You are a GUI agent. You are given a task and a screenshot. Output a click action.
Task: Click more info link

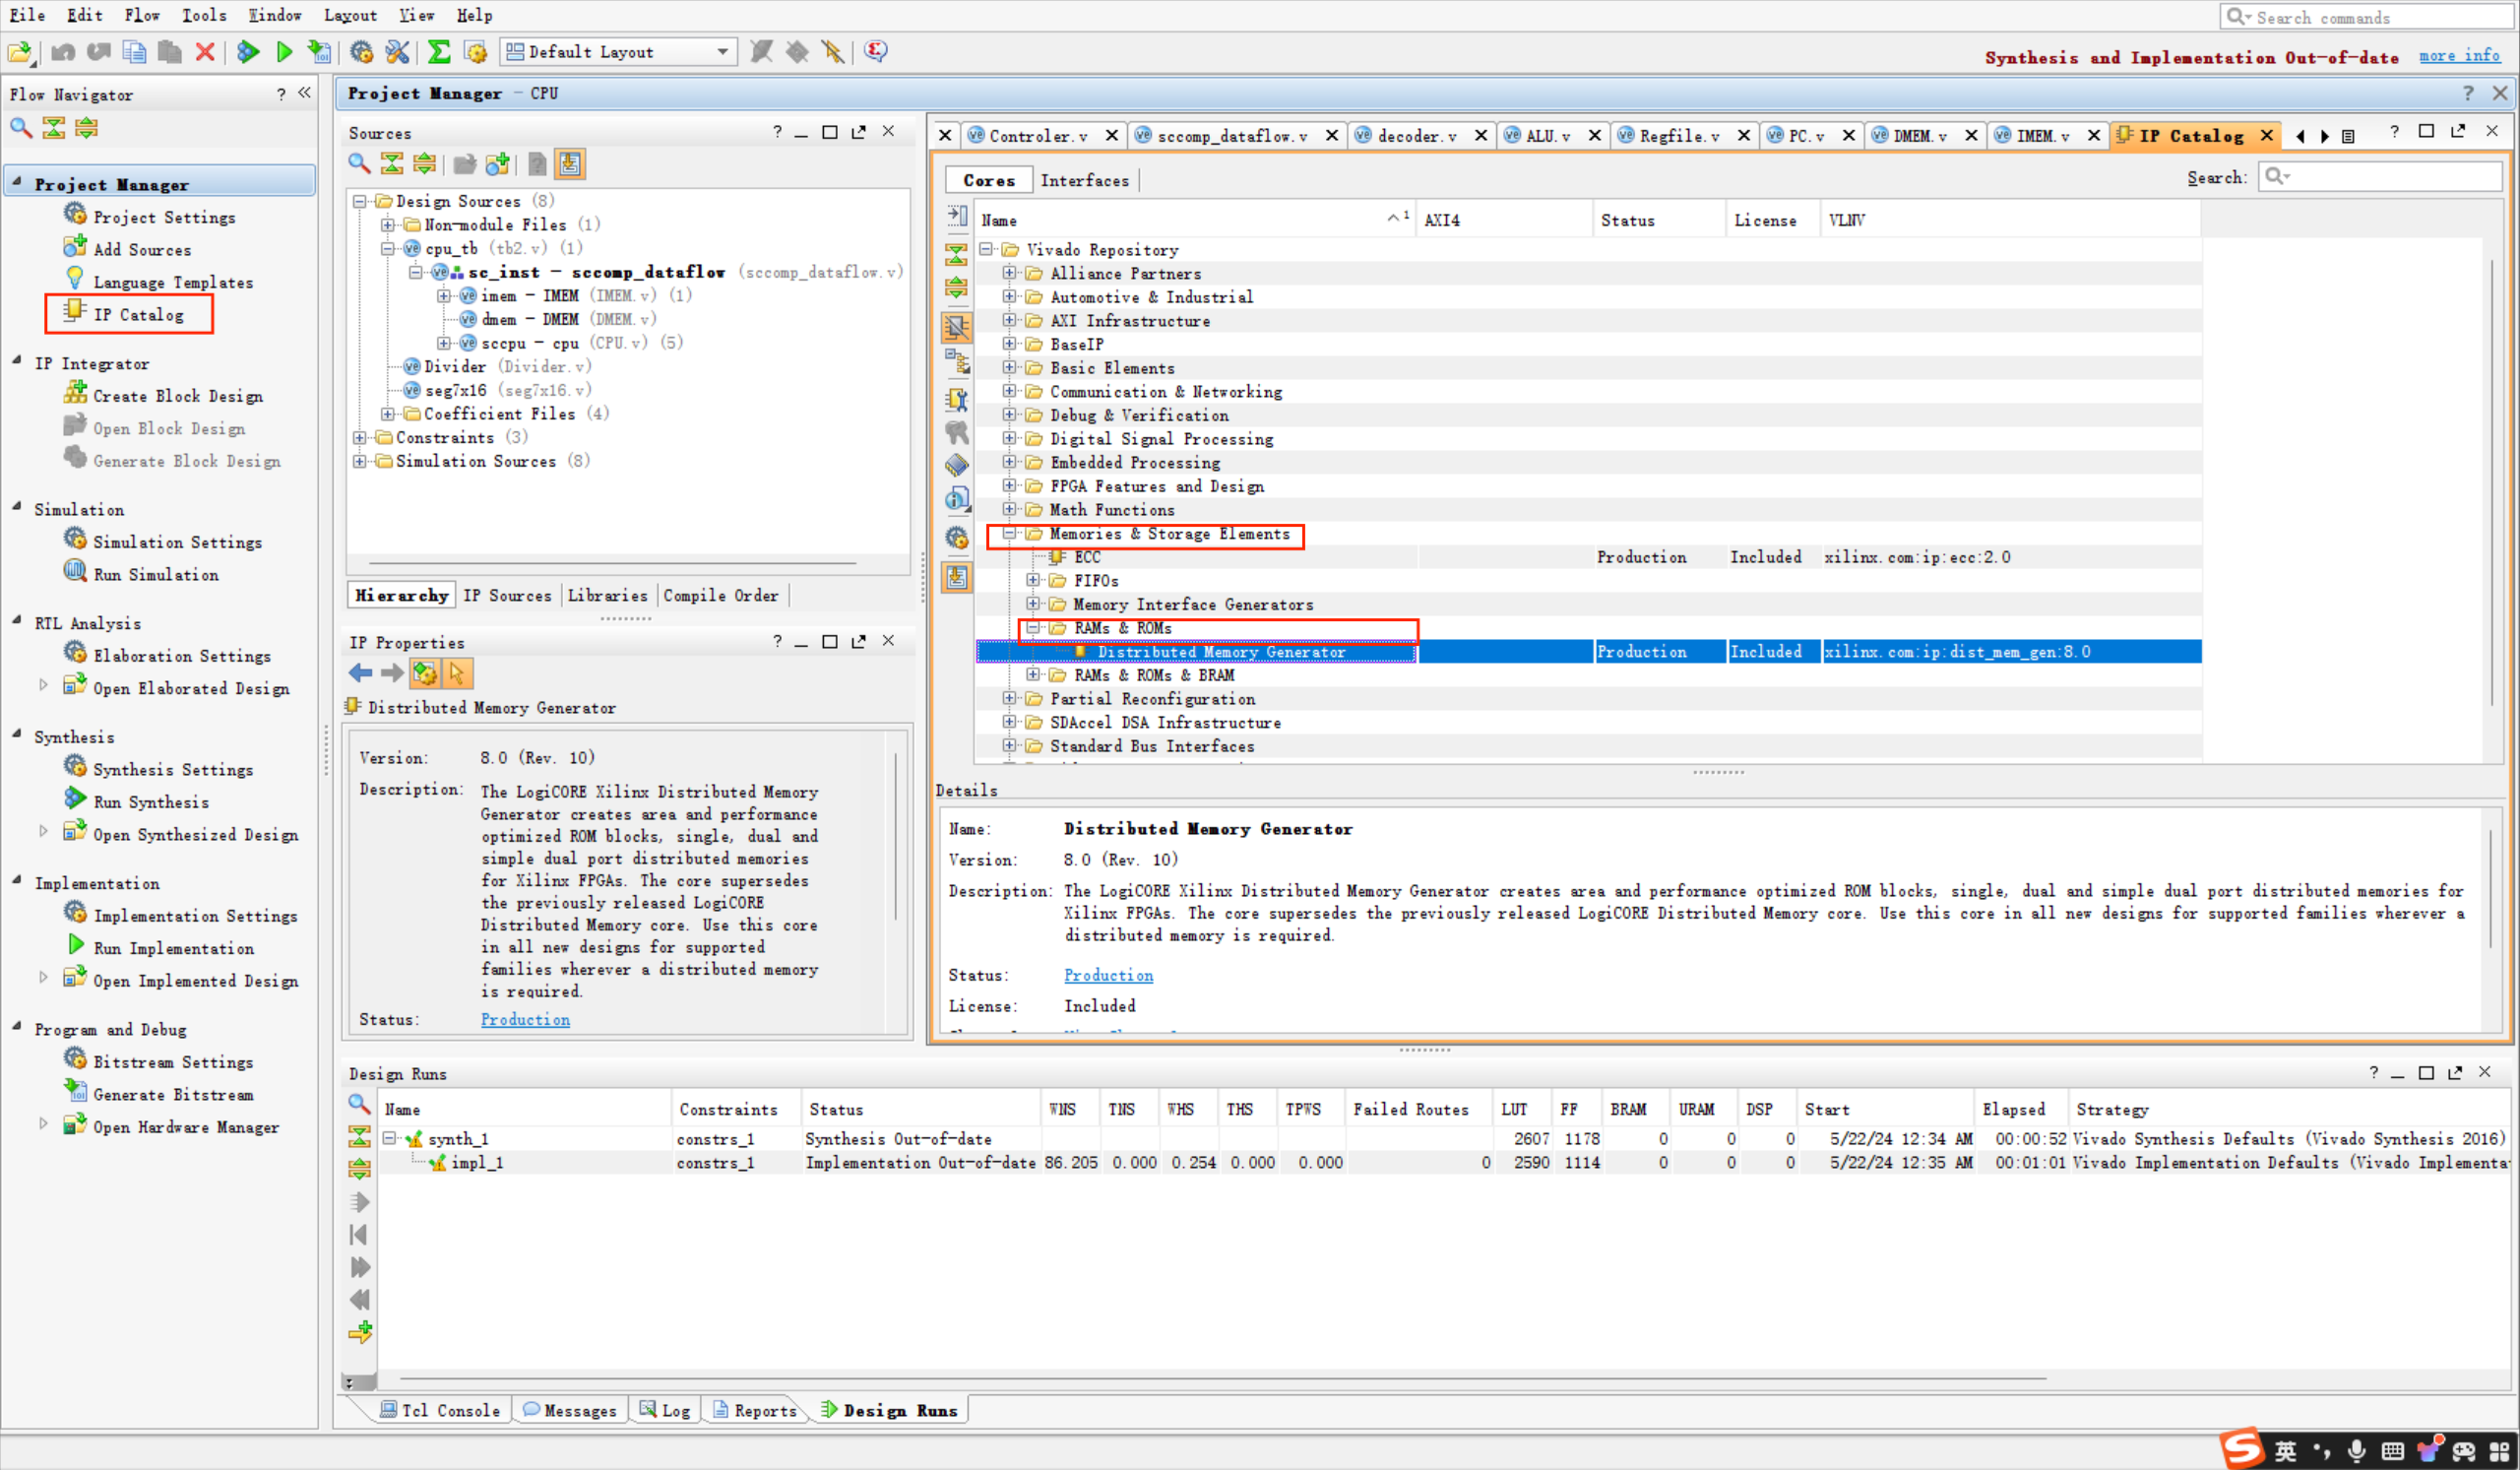pos(2459,56)
